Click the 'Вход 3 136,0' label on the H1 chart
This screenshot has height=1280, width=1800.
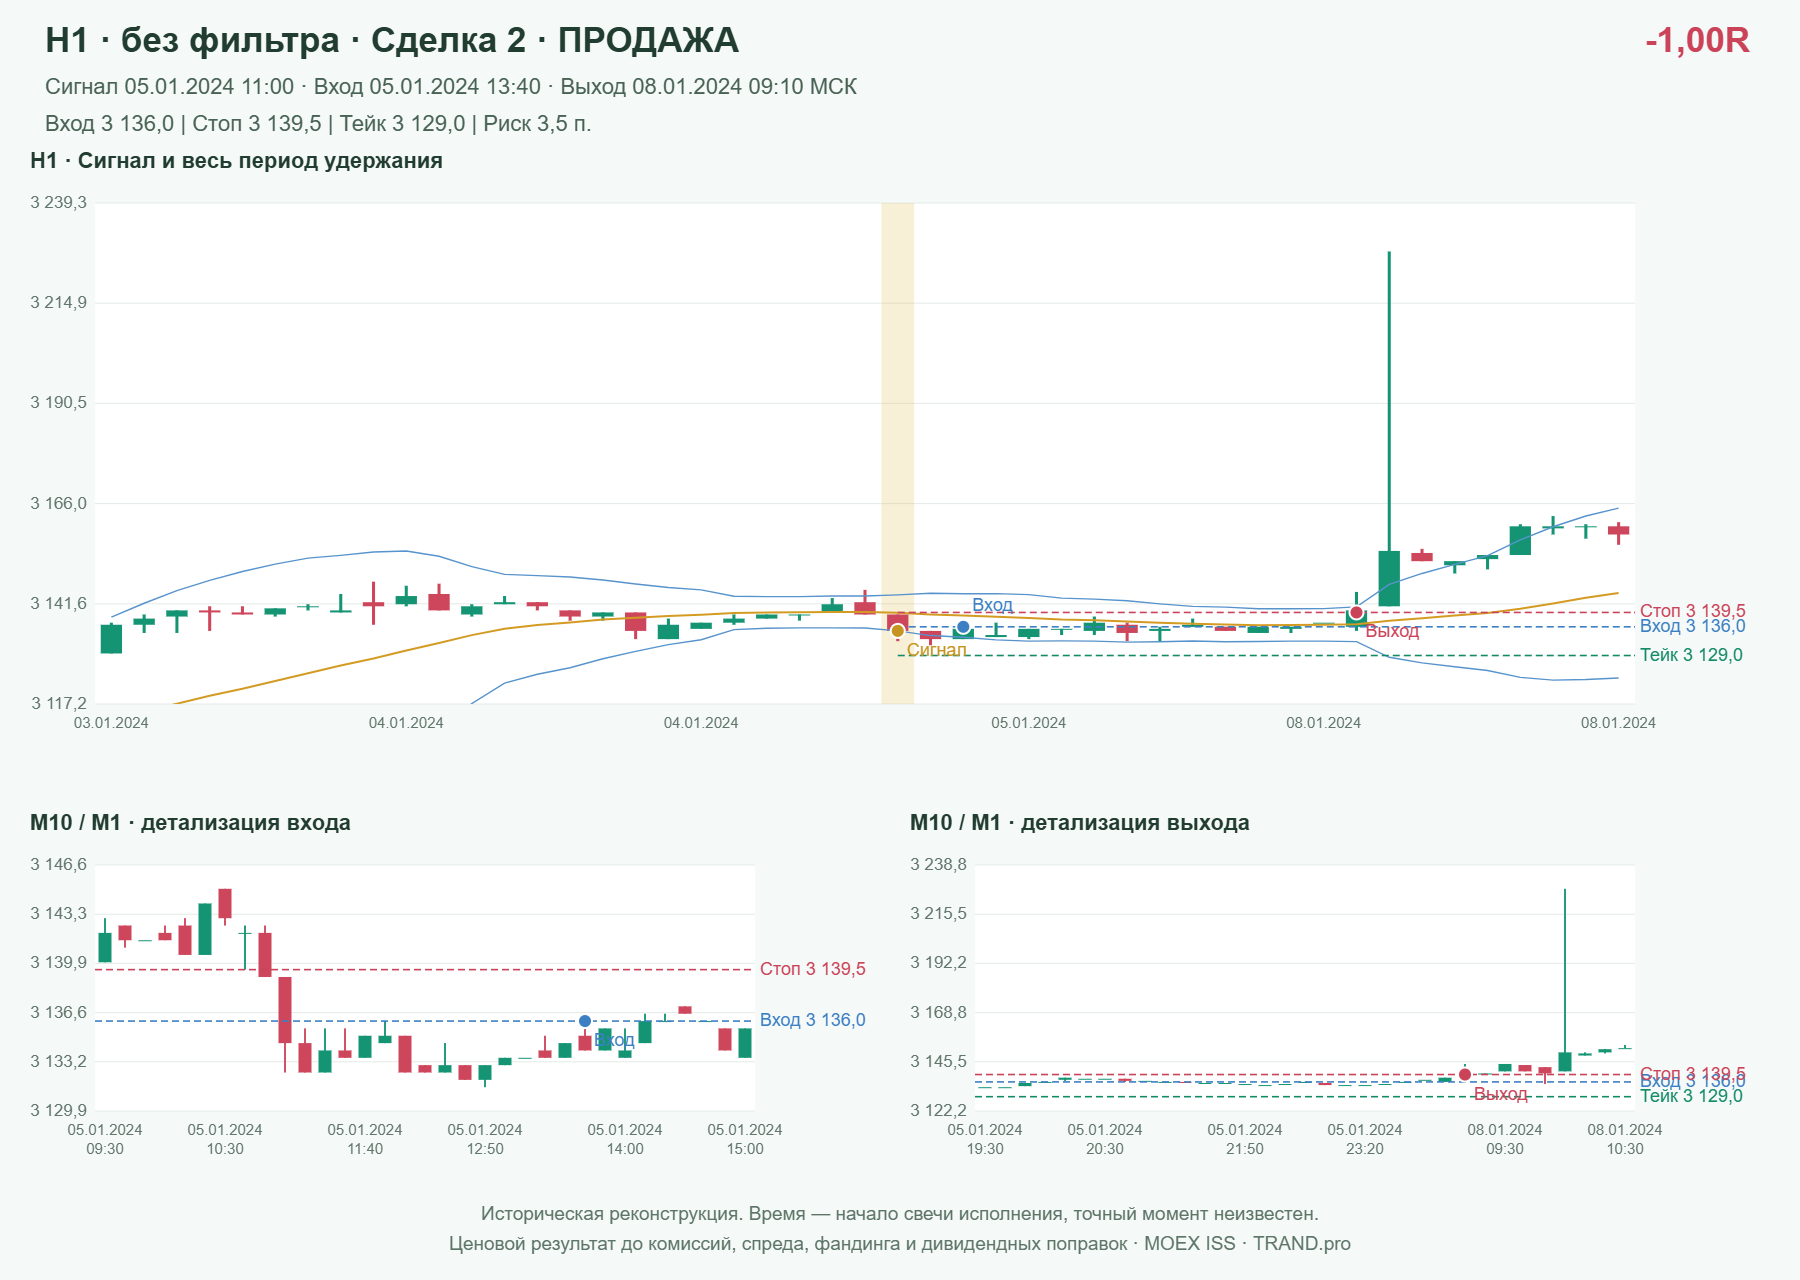click(1693, 626)
